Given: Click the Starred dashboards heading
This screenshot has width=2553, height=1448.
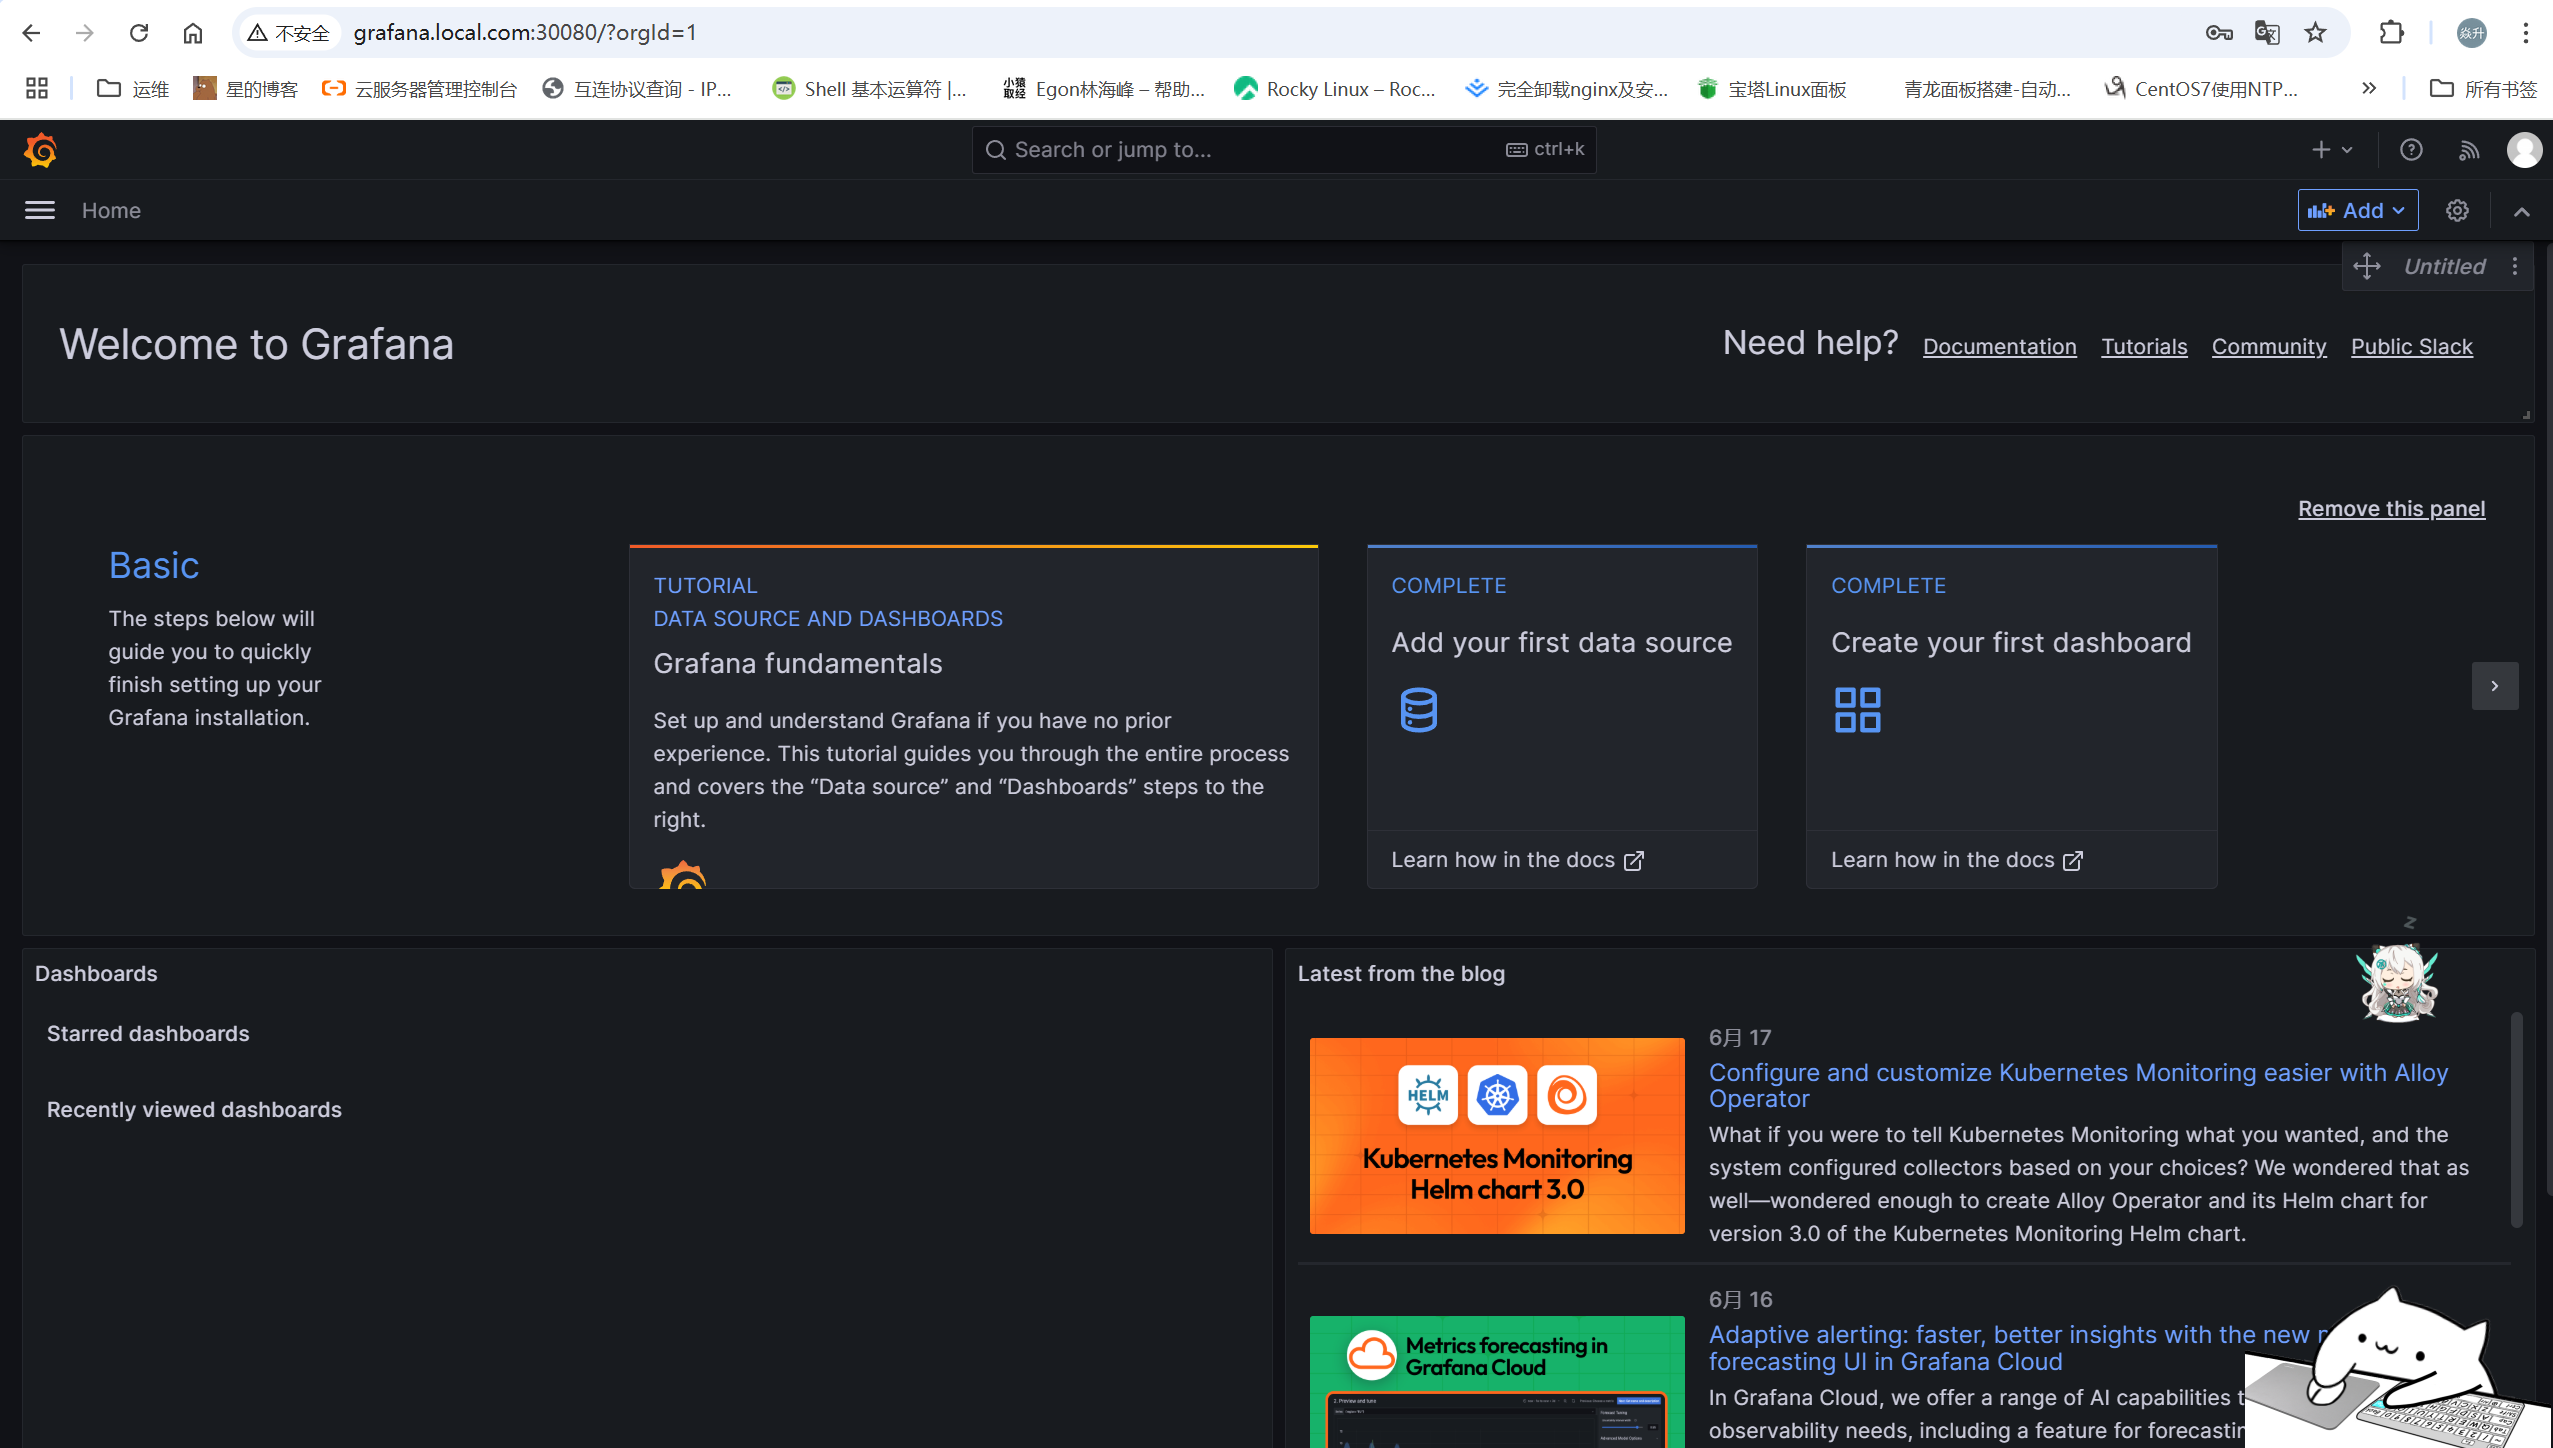Looking at the screenshot, I should 148,1034.
